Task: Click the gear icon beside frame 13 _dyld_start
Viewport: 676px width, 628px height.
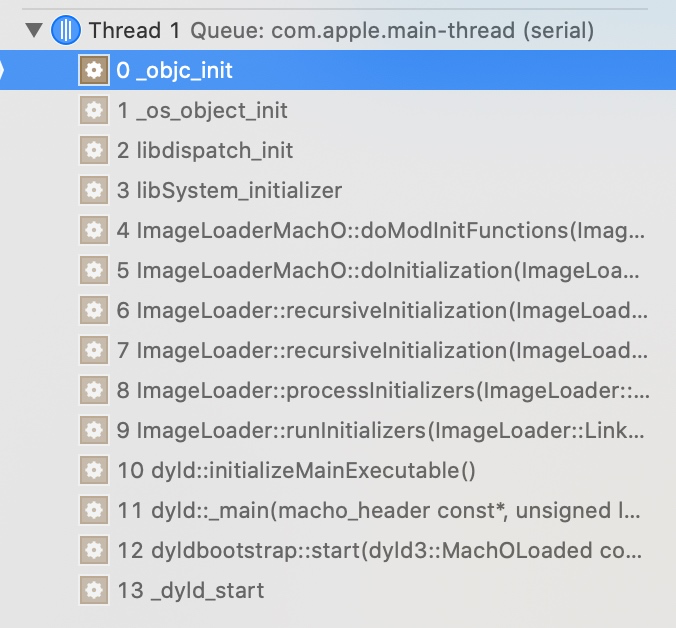Action: coord(94,590)
